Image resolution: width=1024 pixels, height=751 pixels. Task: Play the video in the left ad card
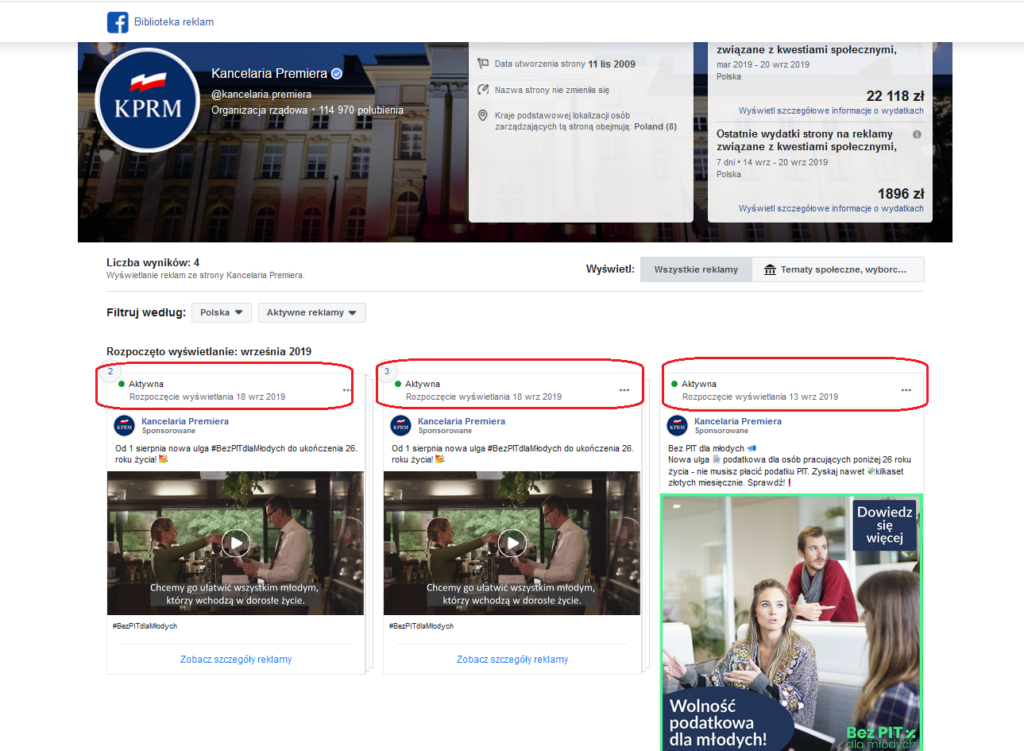tap(236, 543)
